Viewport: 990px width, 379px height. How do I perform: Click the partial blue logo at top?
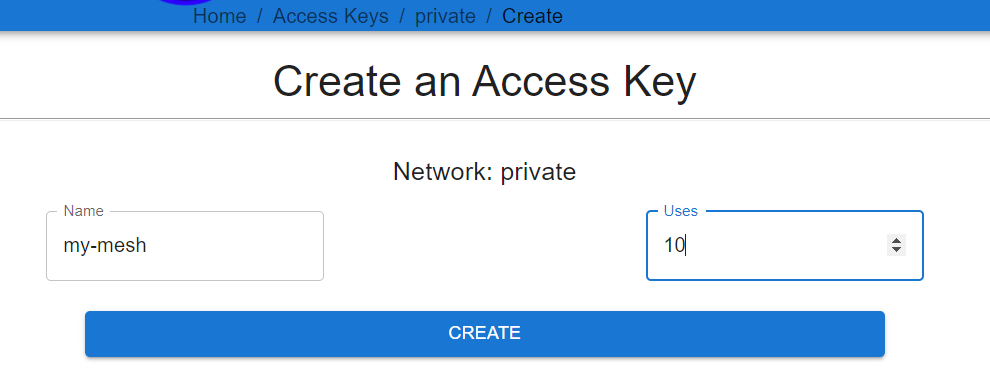pos(186,2)
